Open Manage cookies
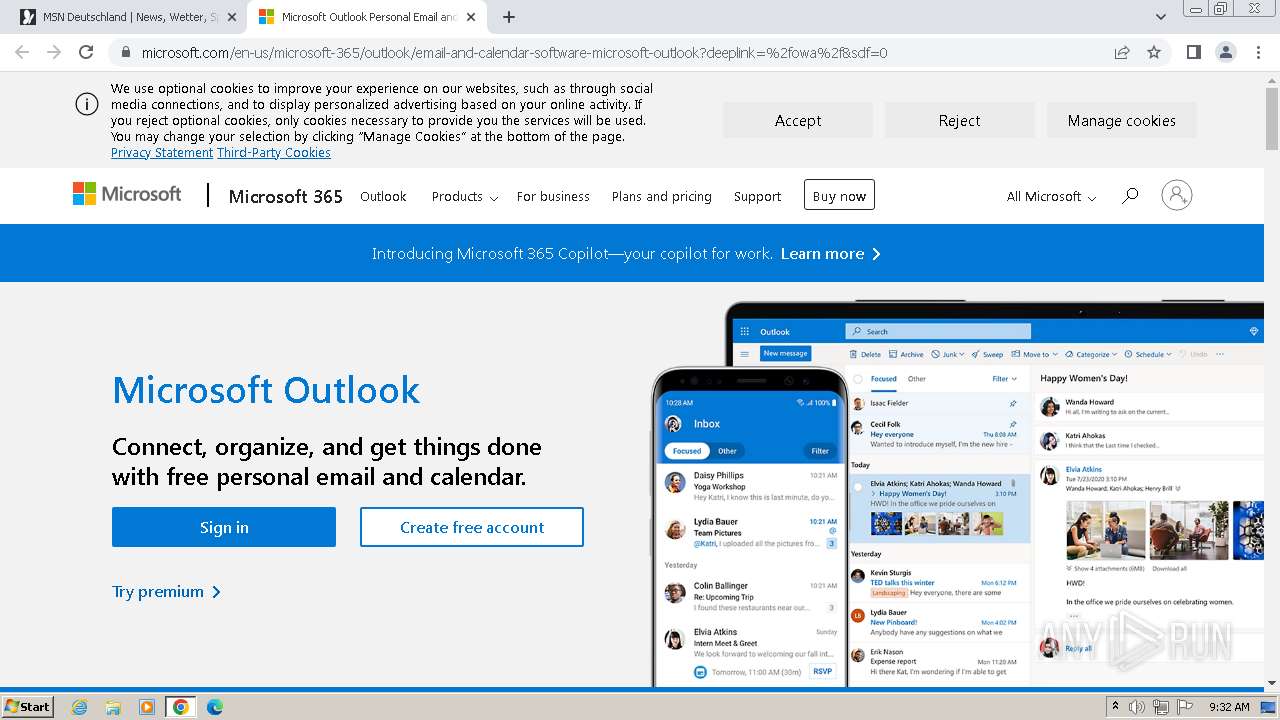This screenshot has height=720, width=1280. click(x=1122, y=120)
